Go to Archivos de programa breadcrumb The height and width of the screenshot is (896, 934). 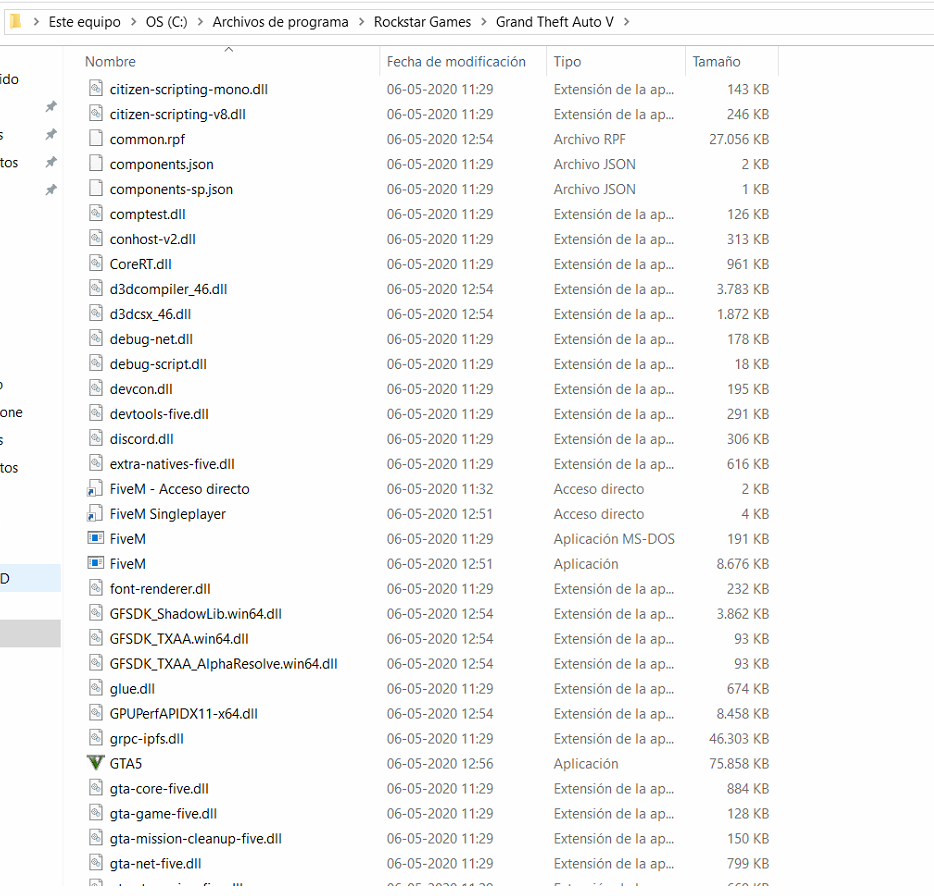(x=281, y=22)
